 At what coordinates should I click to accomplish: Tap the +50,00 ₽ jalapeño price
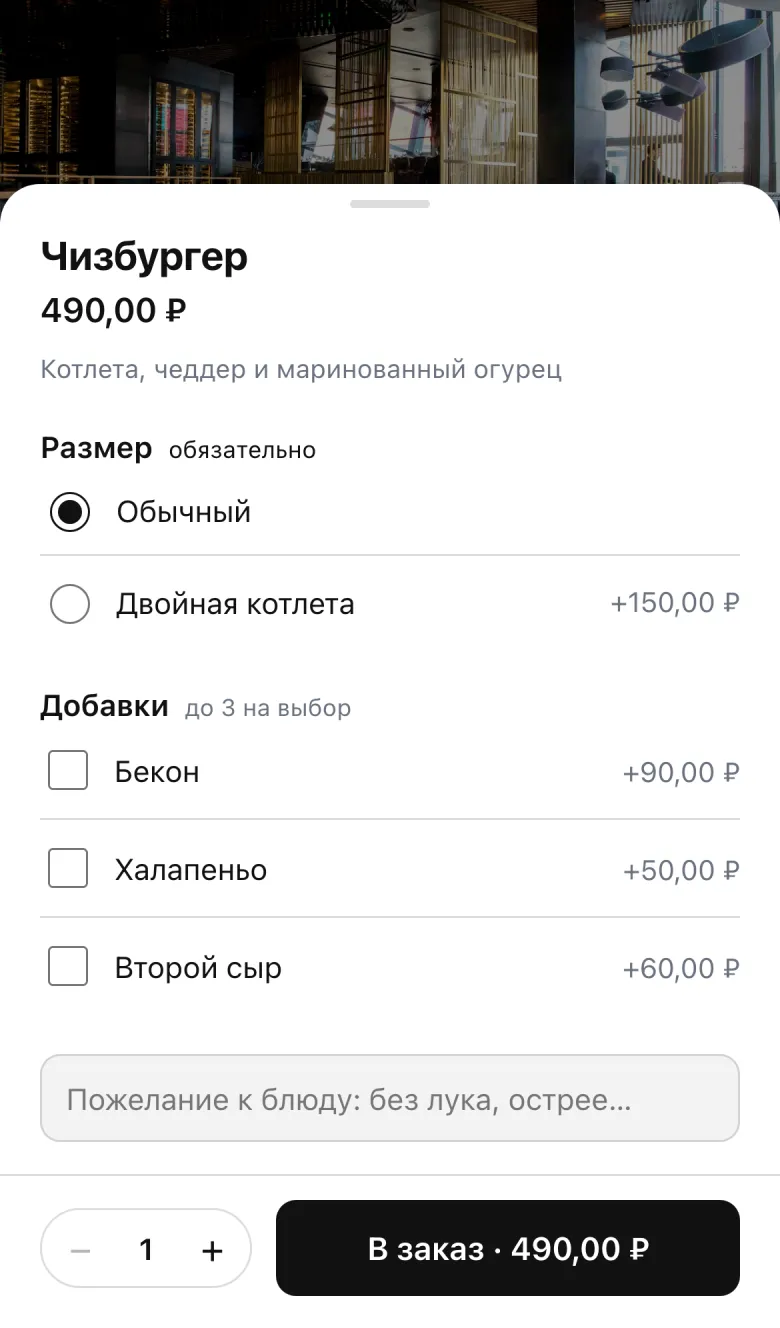coord(681,870)
